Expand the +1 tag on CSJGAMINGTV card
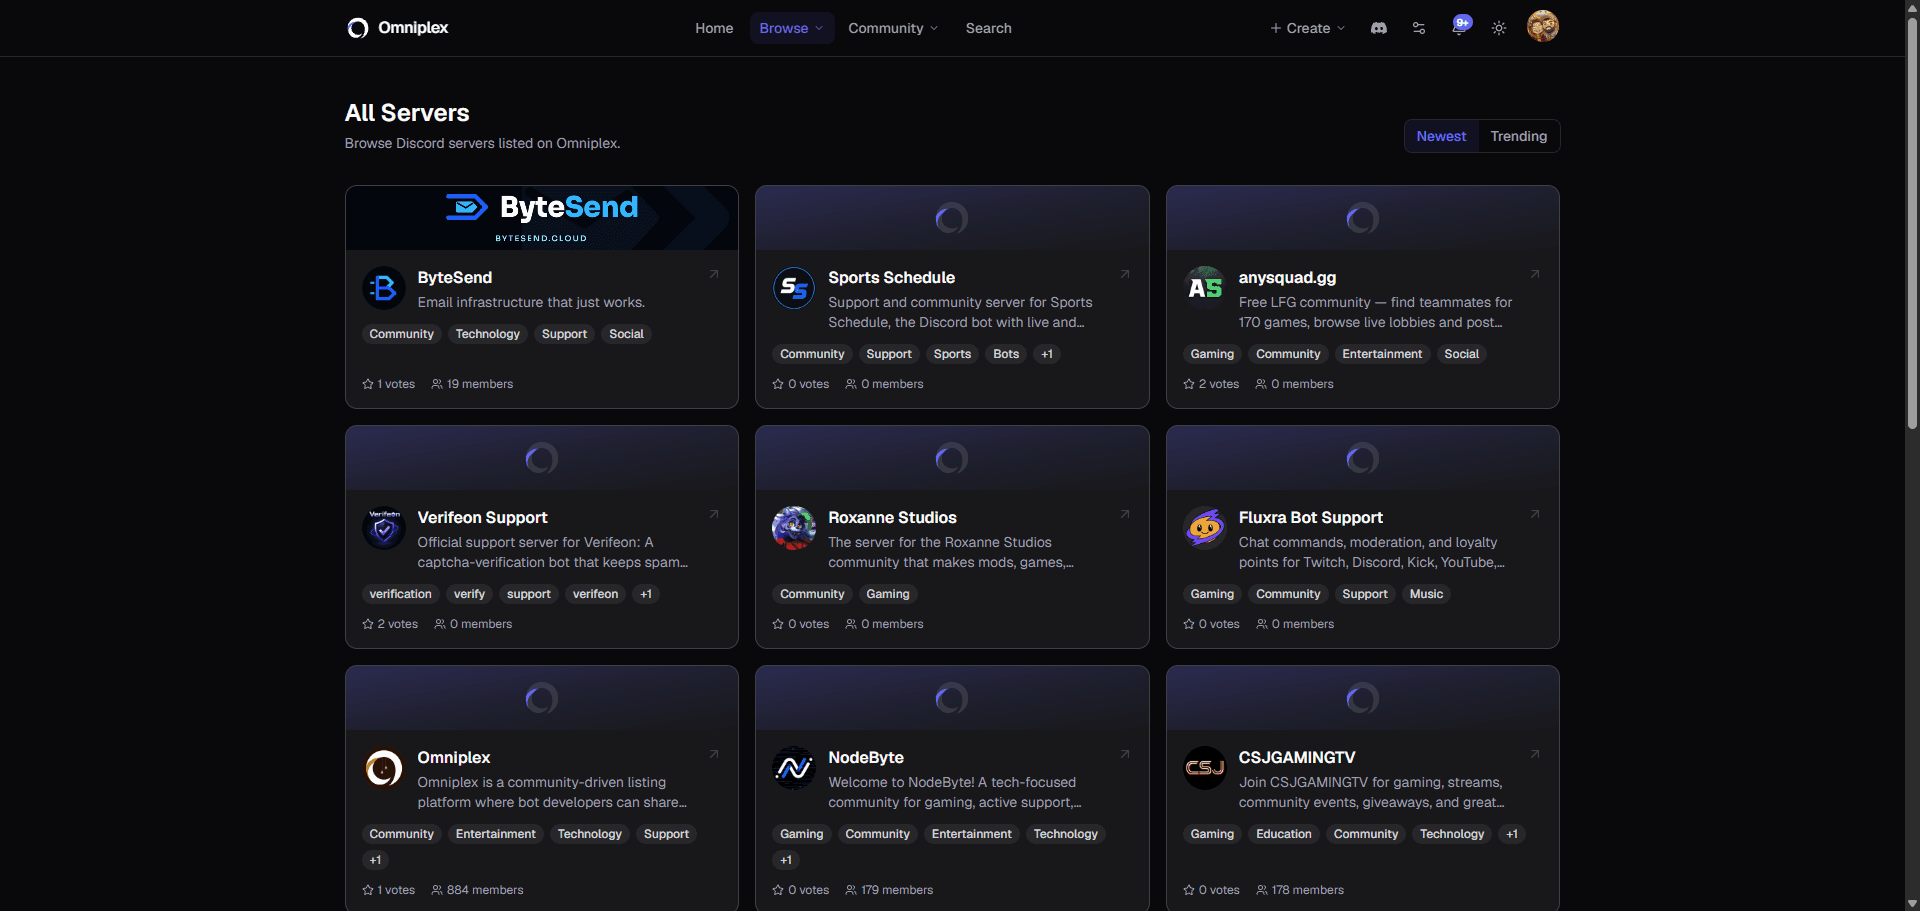This screenshot has width=1920, height=911. 1512,834
